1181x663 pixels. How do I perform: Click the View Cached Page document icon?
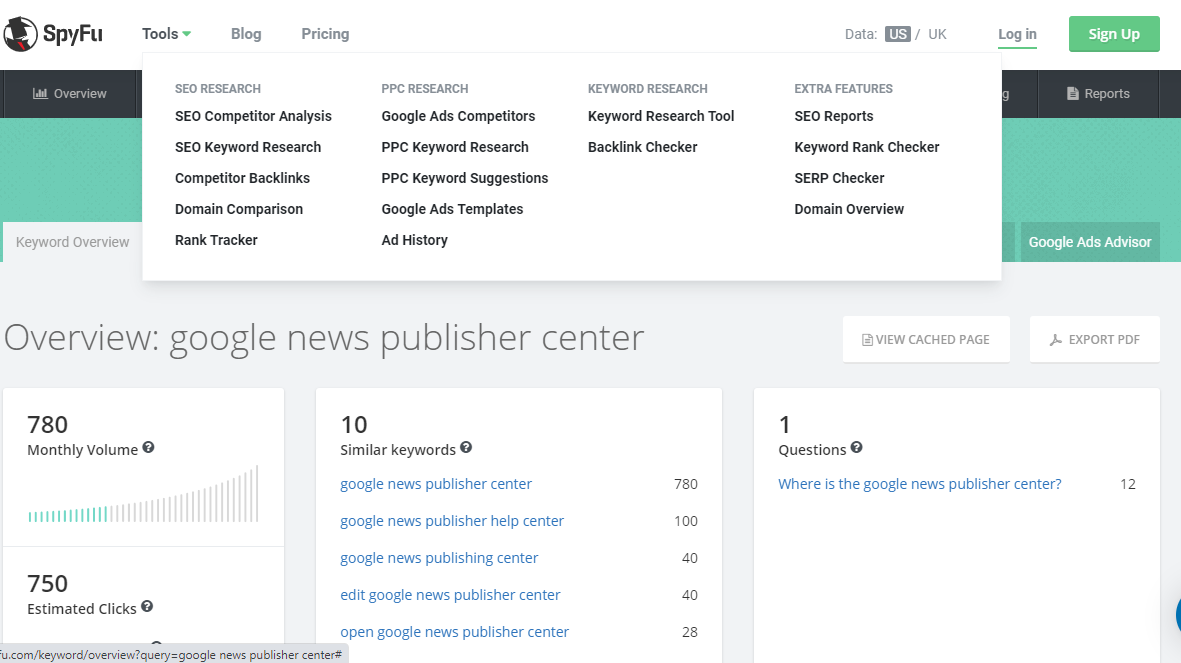coord(867,340)
